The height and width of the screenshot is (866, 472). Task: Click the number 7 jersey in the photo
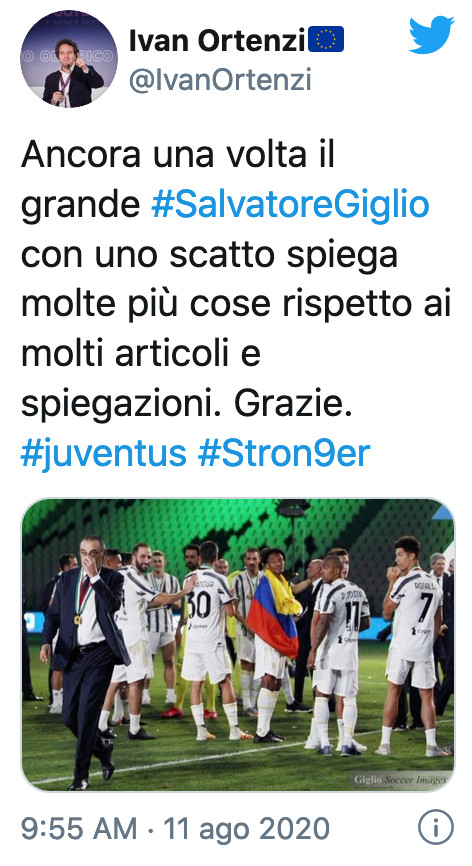click(x=415, y=619)
